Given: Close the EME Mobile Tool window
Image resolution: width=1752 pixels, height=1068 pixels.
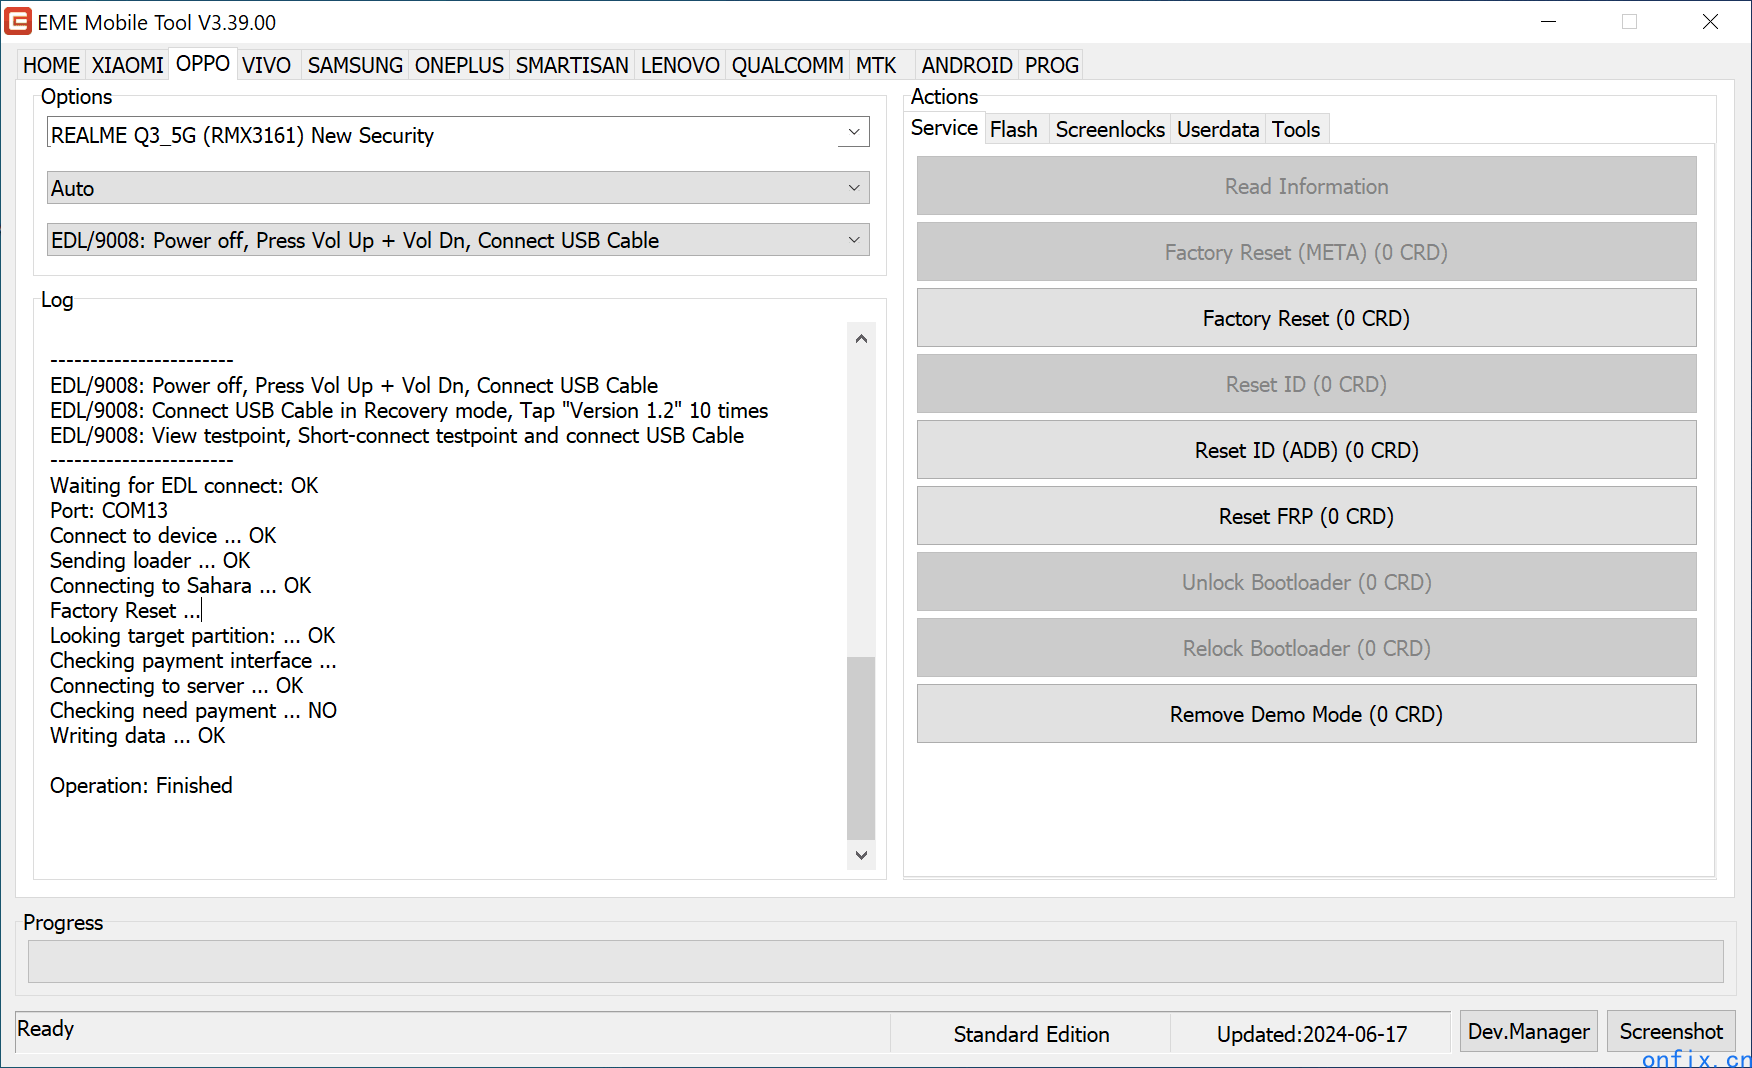Looking at the screenshot, I should pyautogui.click(x=1710, y=22).
